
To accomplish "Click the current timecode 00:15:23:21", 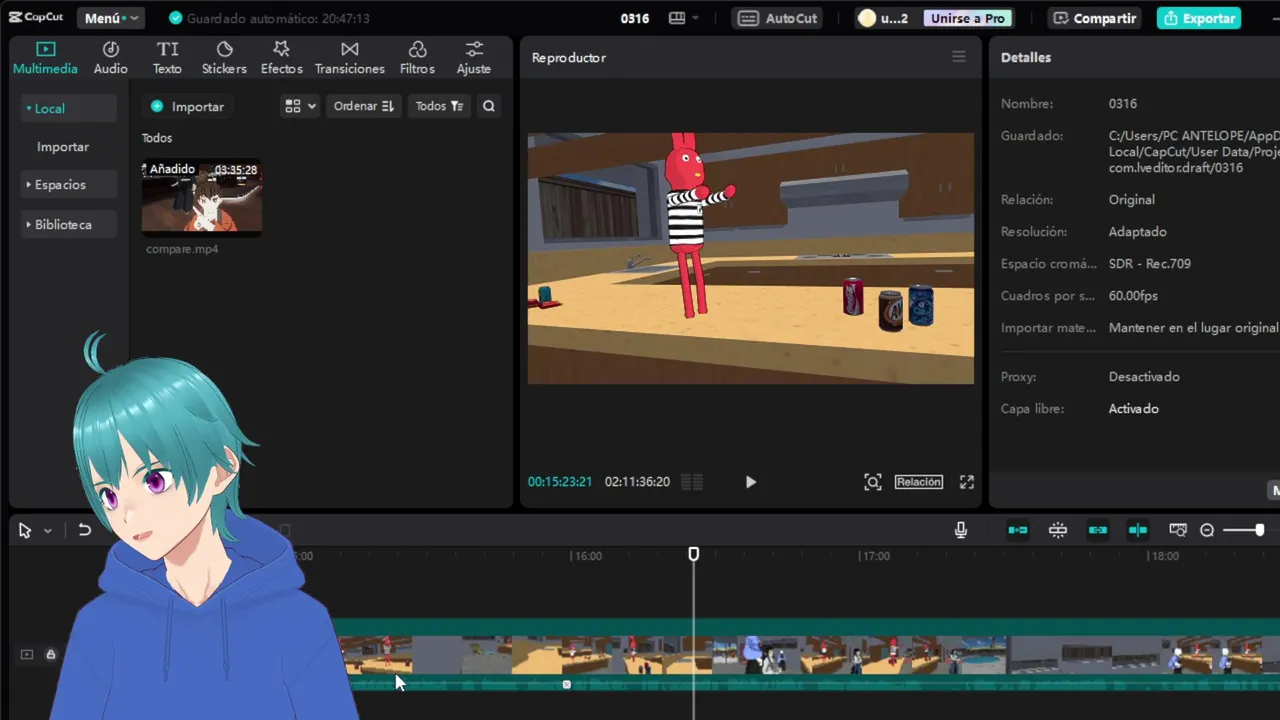I will (560, 482).
